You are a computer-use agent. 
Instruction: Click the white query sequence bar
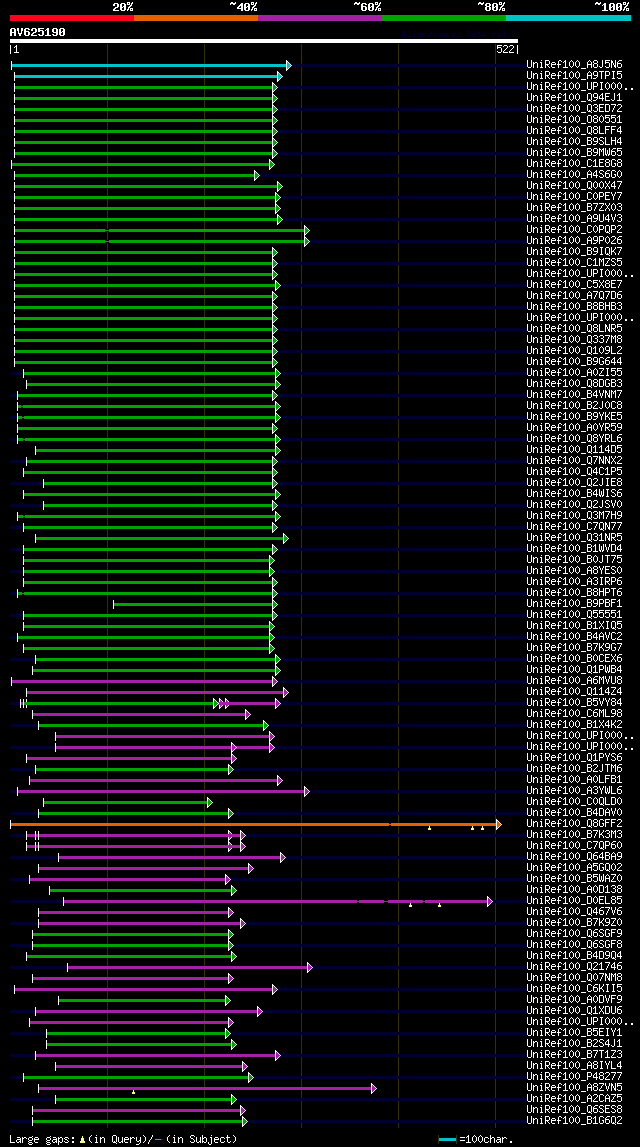[264, 42]
